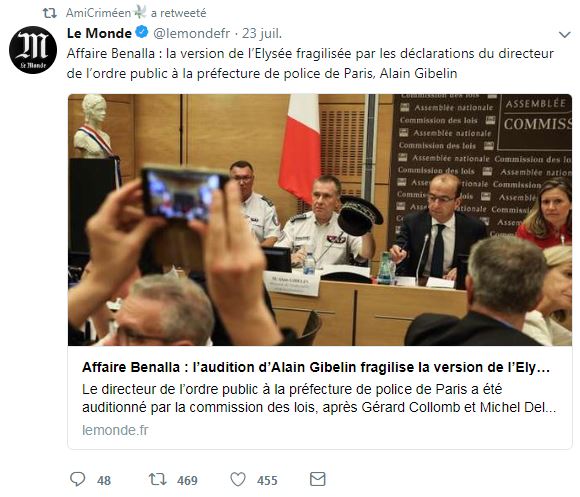This screenshot has width=580, height=497.
Task: Open article headline about Alain Gibelin audition
Action: click(316, 367)
